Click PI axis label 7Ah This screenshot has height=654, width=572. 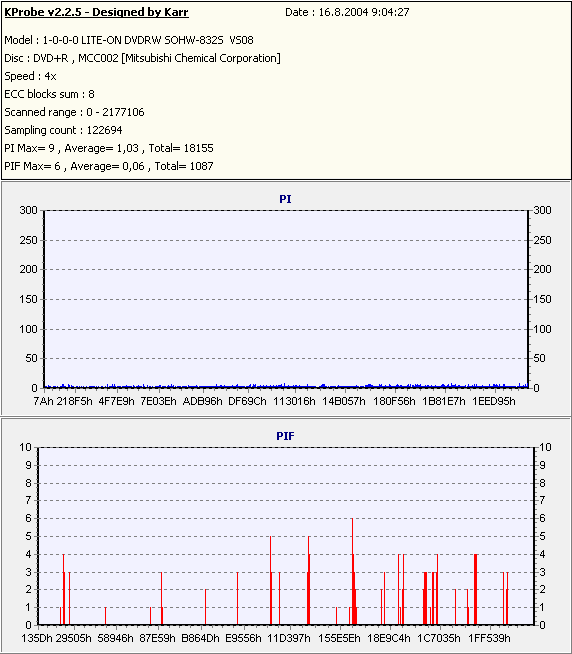43,401
